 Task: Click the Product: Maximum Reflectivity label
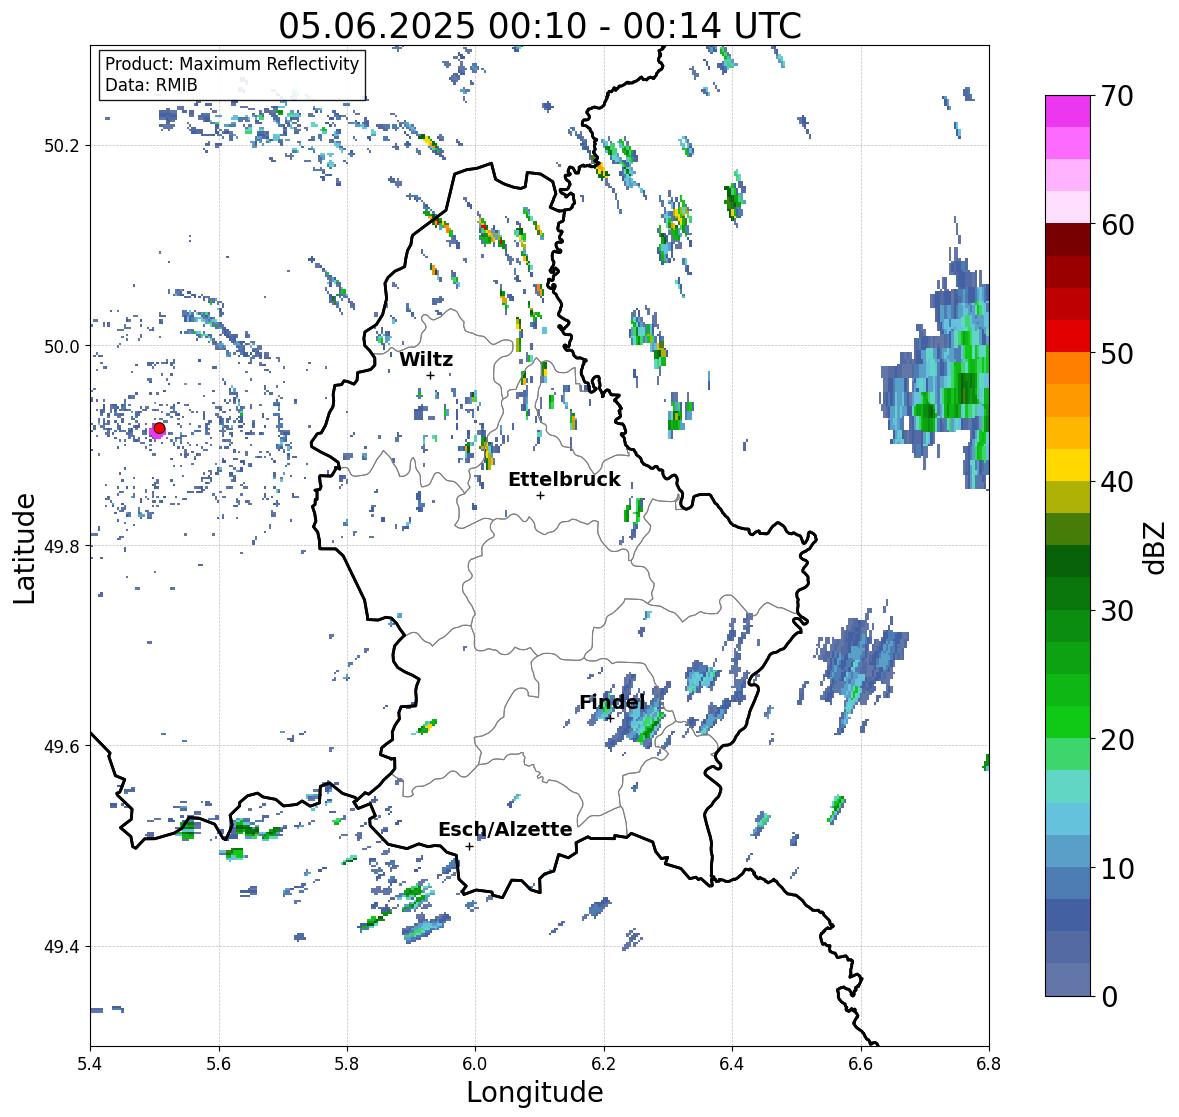coord(232,64)
